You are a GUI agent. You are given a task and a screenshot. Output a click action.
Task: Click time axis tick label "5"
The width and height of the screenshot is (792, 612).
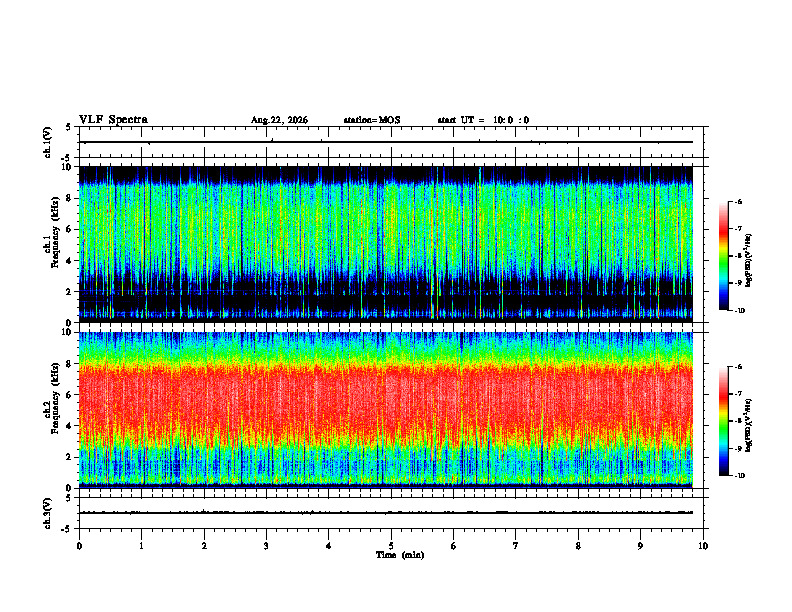[391, 546]
